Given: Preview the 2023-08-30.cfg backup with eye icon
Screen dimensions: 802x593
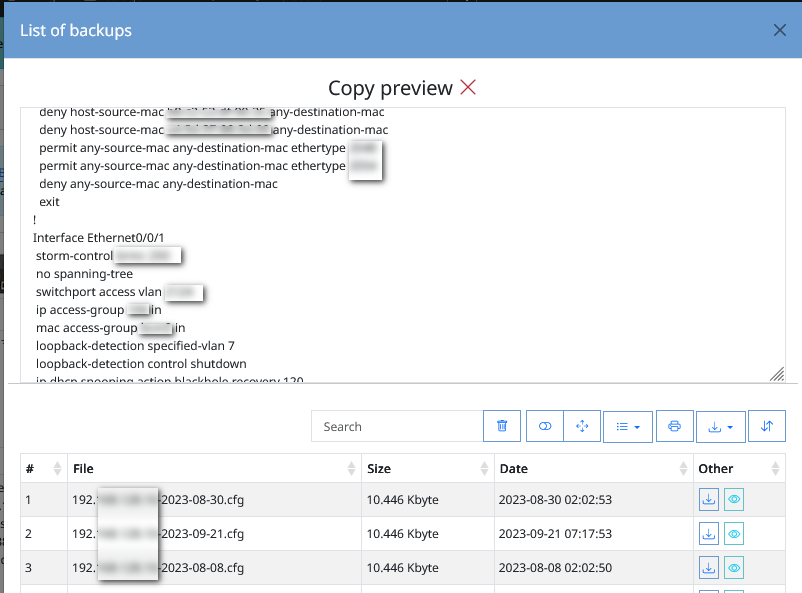Looking at the screenshot, I should point(734,499).
